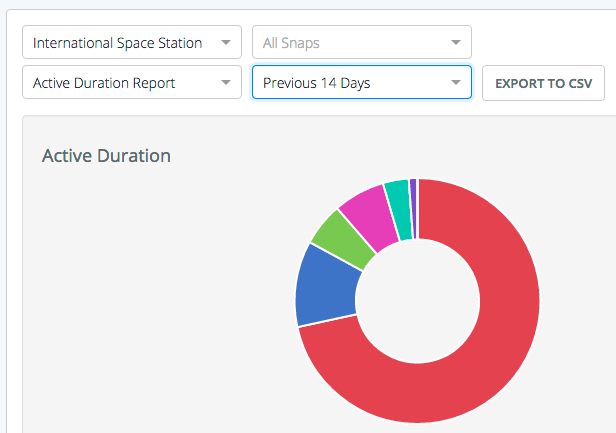Open the Previous 14 Days dropdown

pyautogui.click(x=361, y=83)
